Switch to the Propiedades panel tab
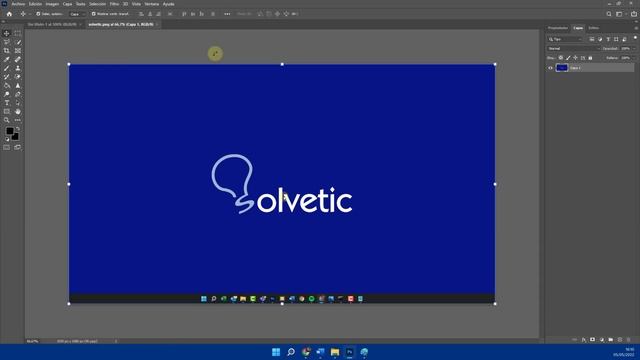The height and width of the screenshot is (360, 640). click(x=558, y=28)
